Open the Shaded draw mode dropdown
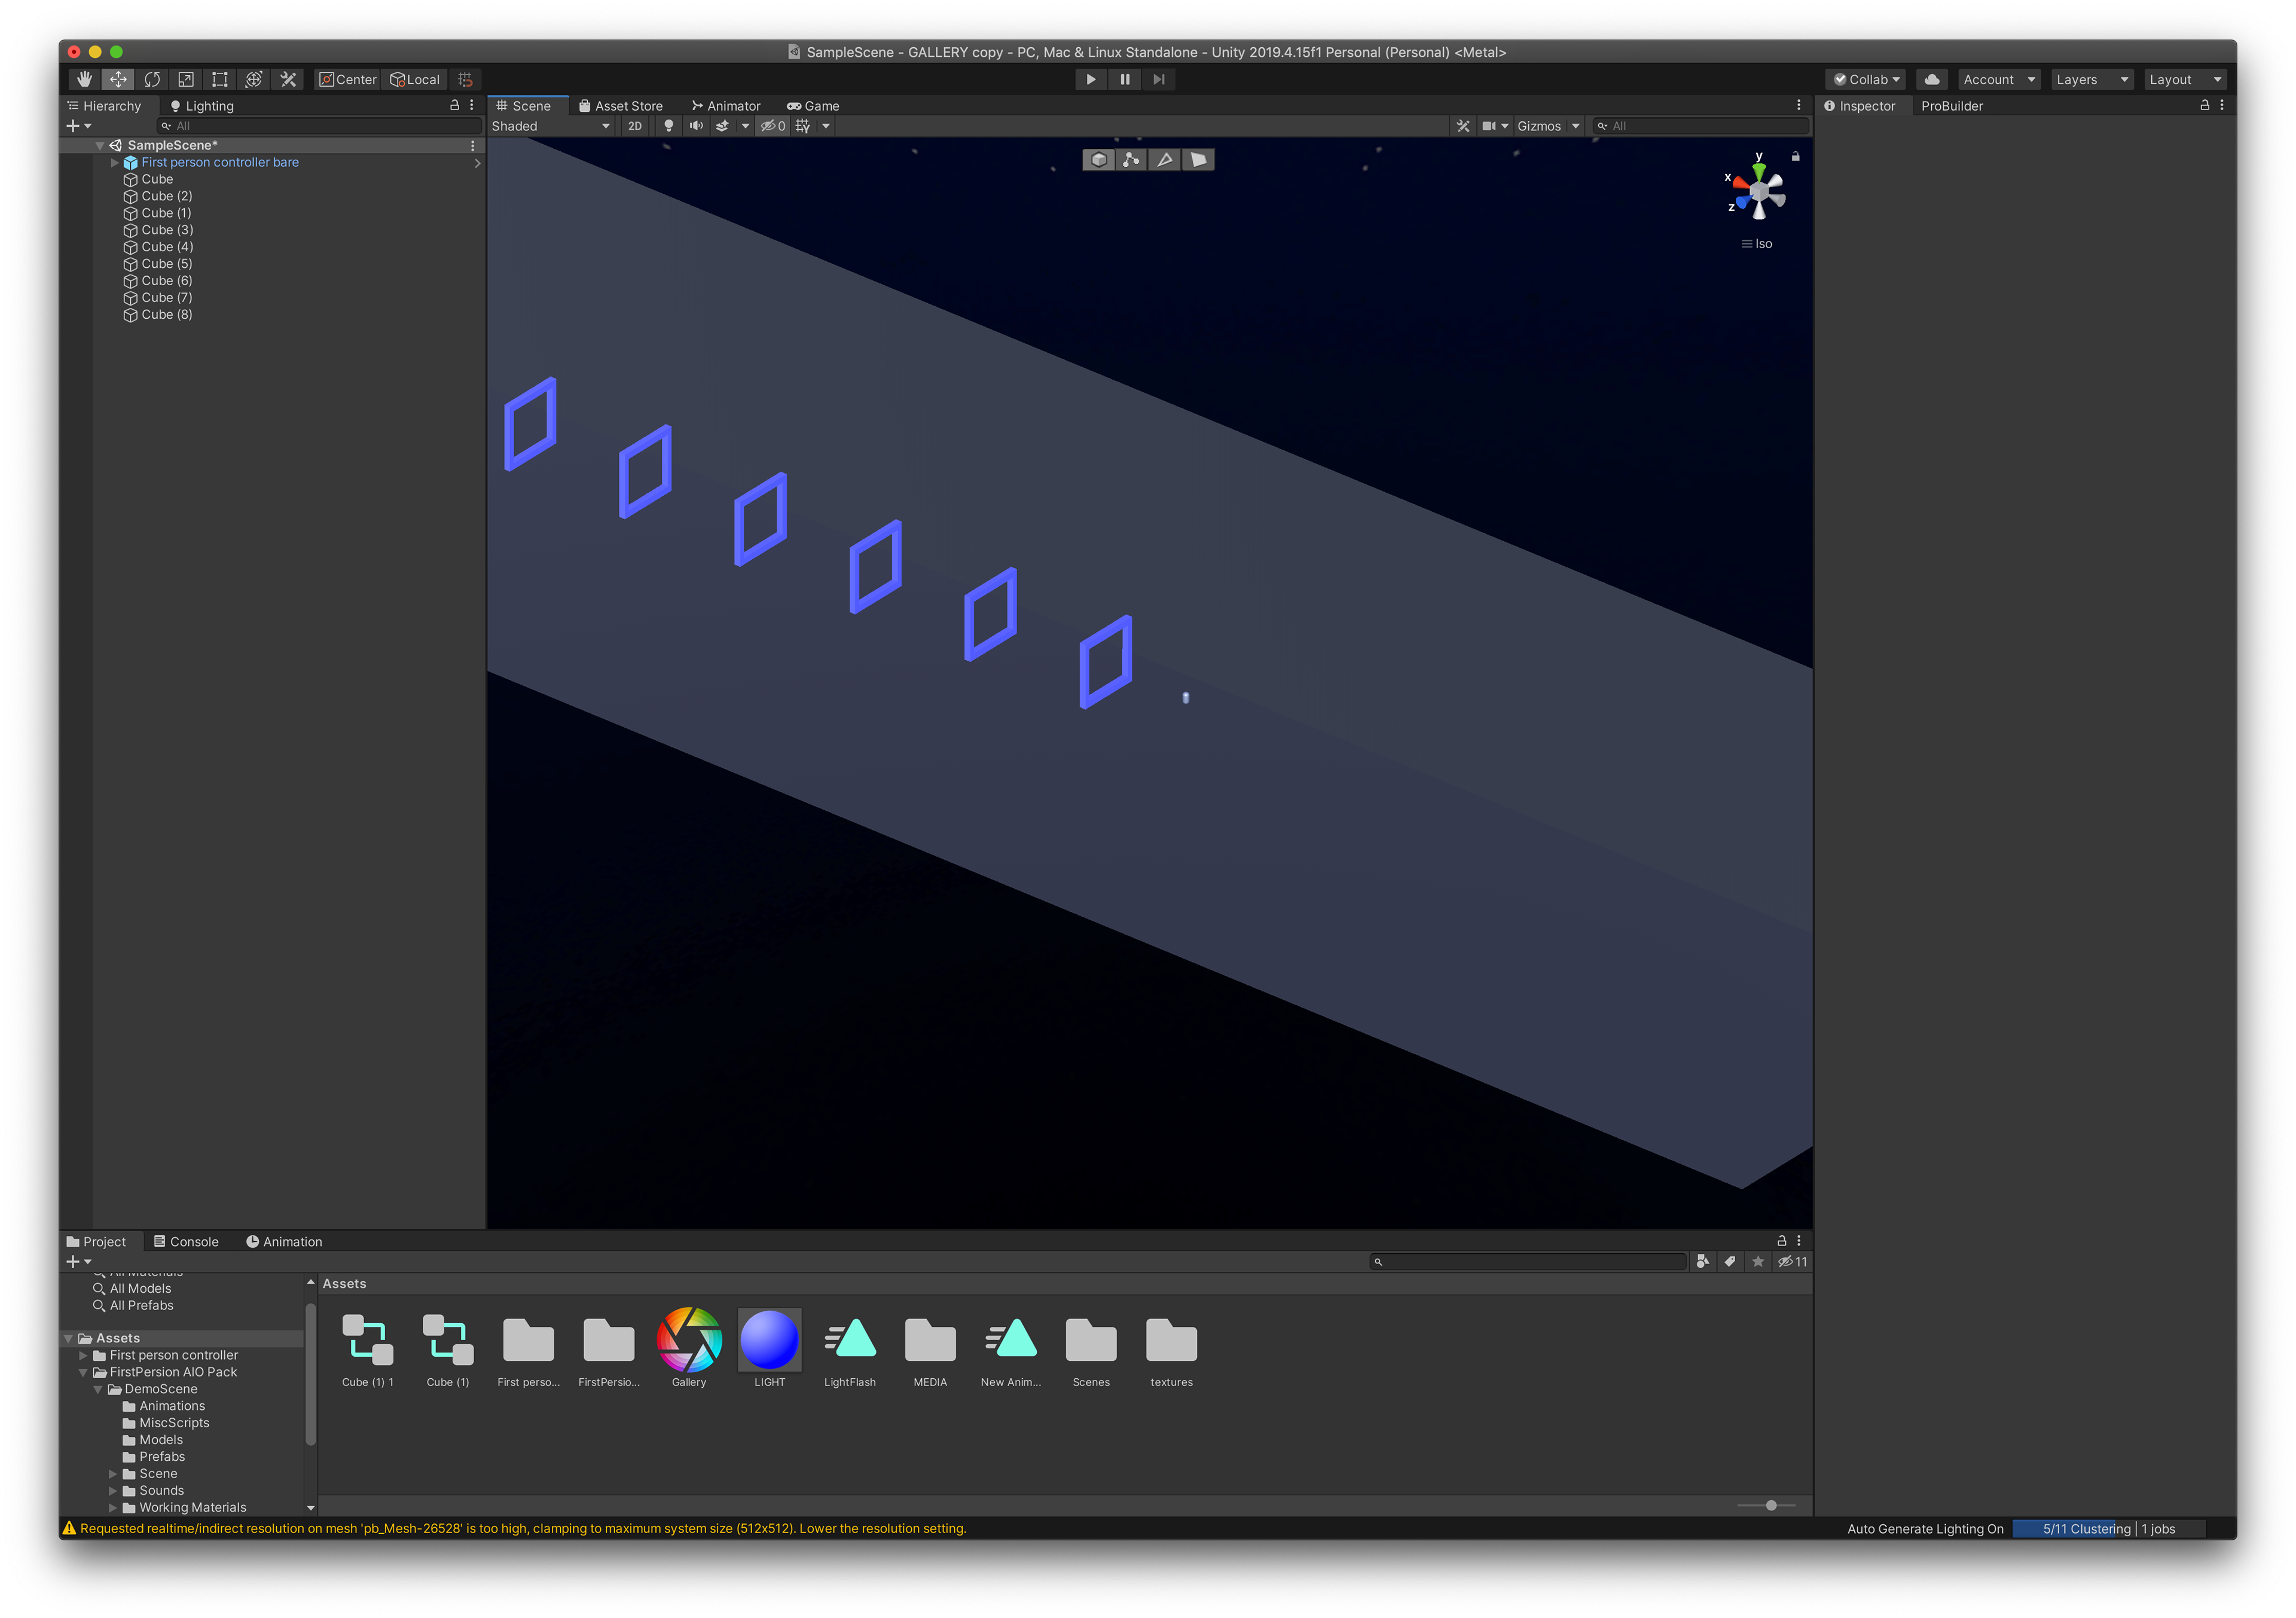Screen dimensions: 2296x1618 point(550,126)
